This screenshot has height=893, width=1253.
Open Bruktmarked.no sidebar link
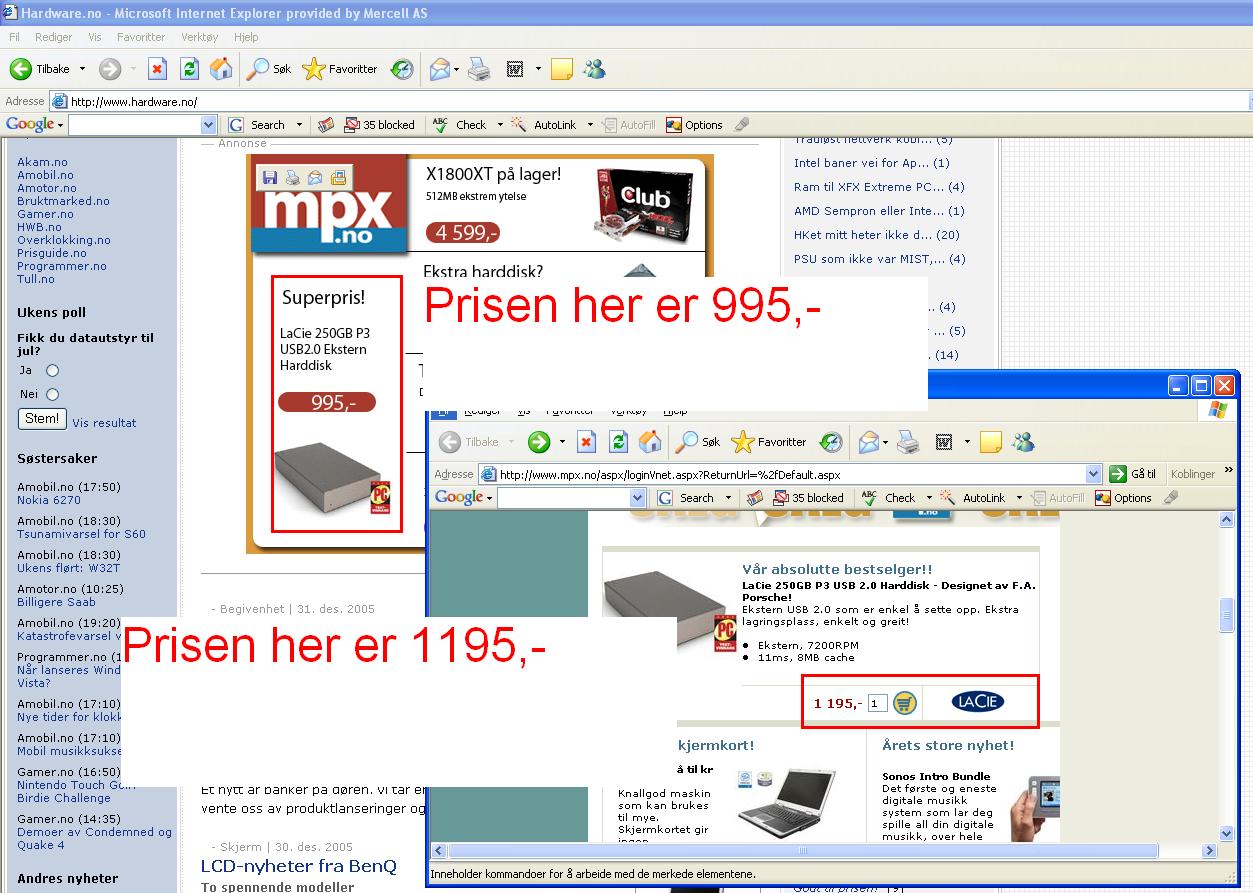tap(63, 201)
